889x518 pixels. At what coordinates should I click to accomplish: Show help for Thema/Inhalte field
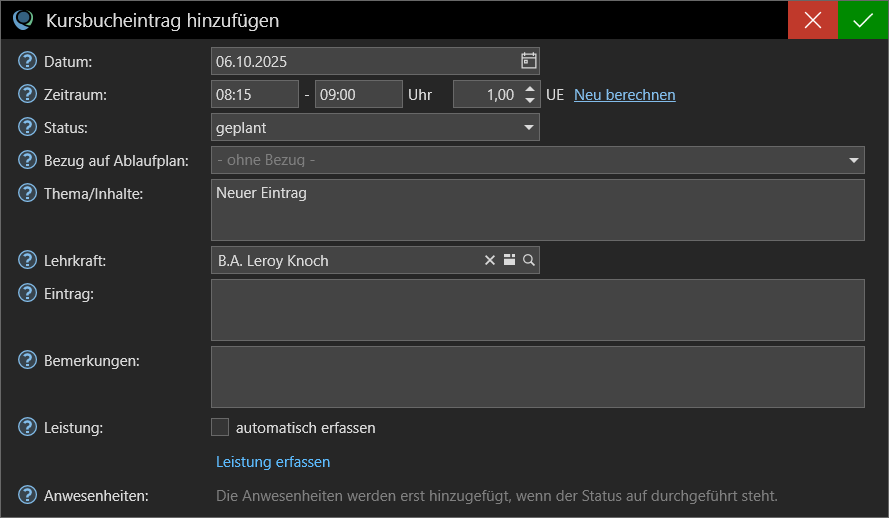28,193
